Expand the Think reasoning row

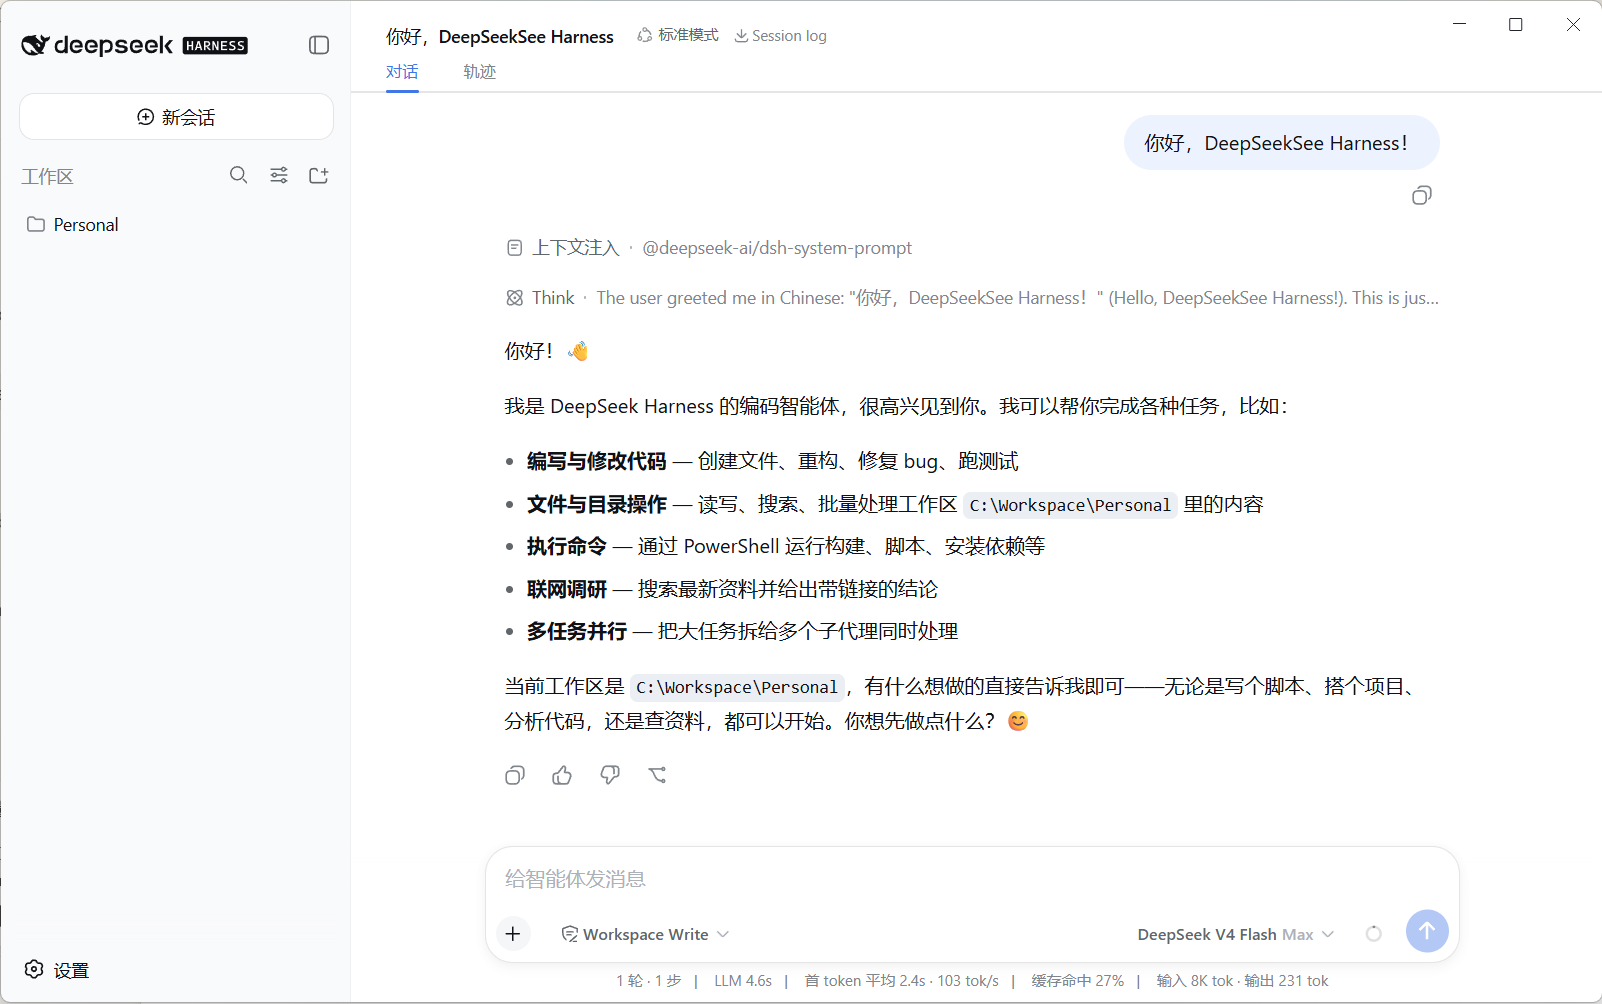(x=972, y=298)
